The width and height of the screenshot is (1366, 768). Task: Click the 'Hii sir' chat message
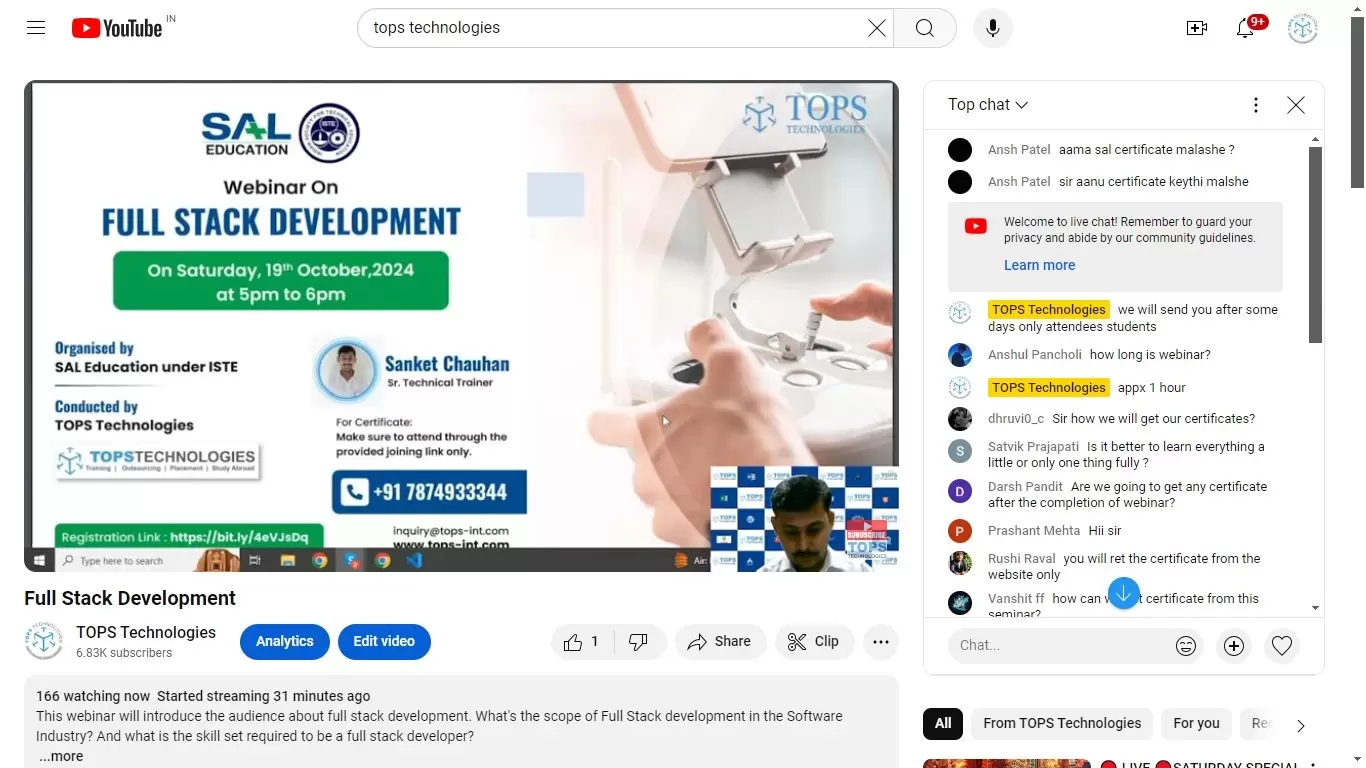[x=1105, y=531]
